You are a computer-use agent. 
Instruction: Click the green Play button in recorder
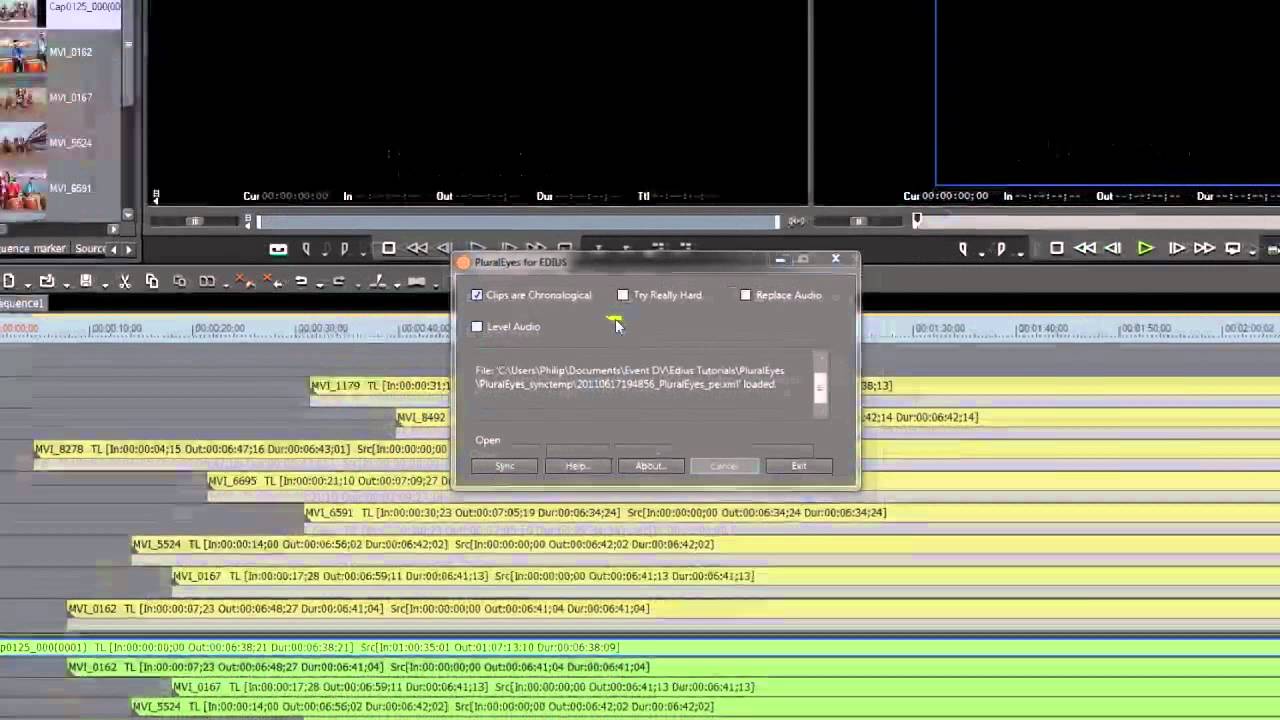(1145, 248)
